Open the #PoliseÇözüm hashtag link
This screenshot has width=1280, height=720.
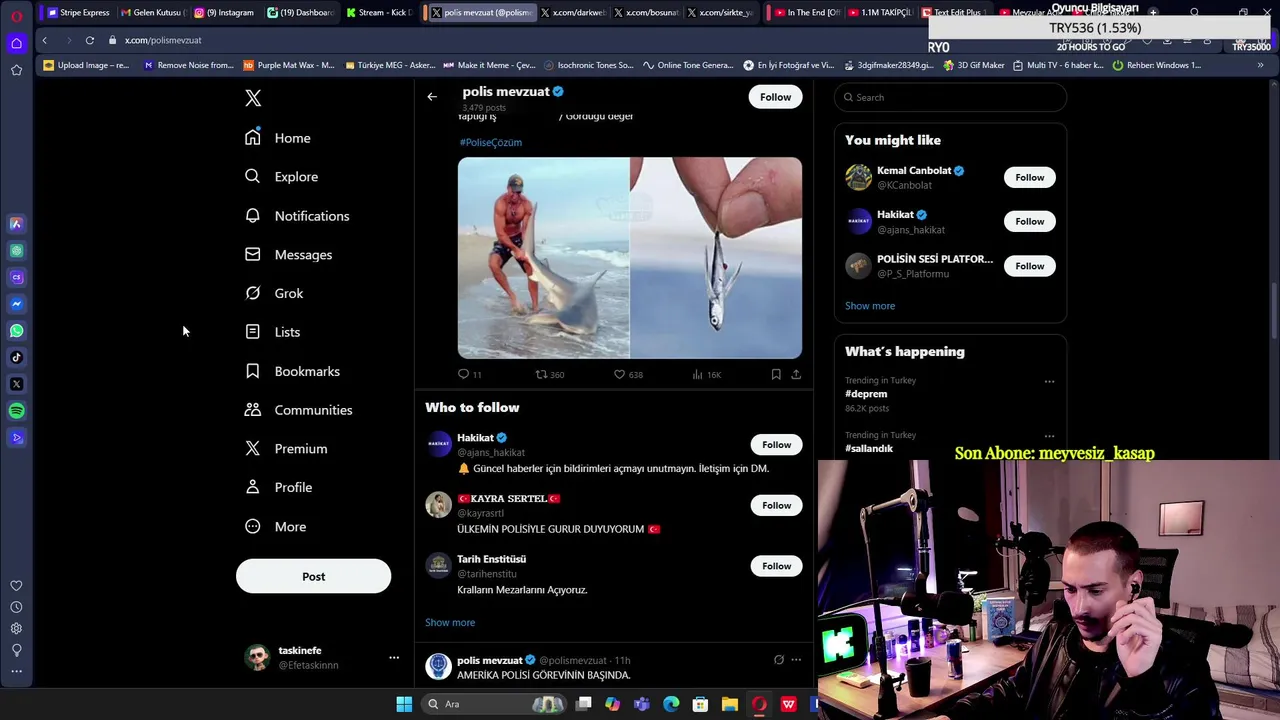tap(490, 142)
